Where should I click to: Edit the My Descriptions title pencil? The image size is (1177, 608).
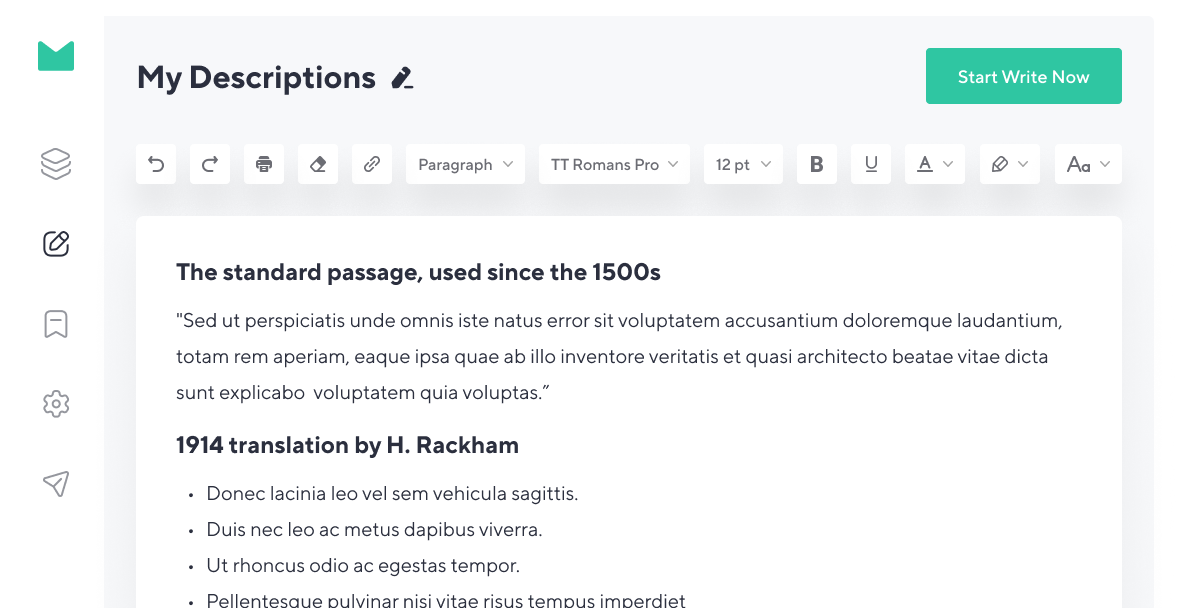coord(402,78)
